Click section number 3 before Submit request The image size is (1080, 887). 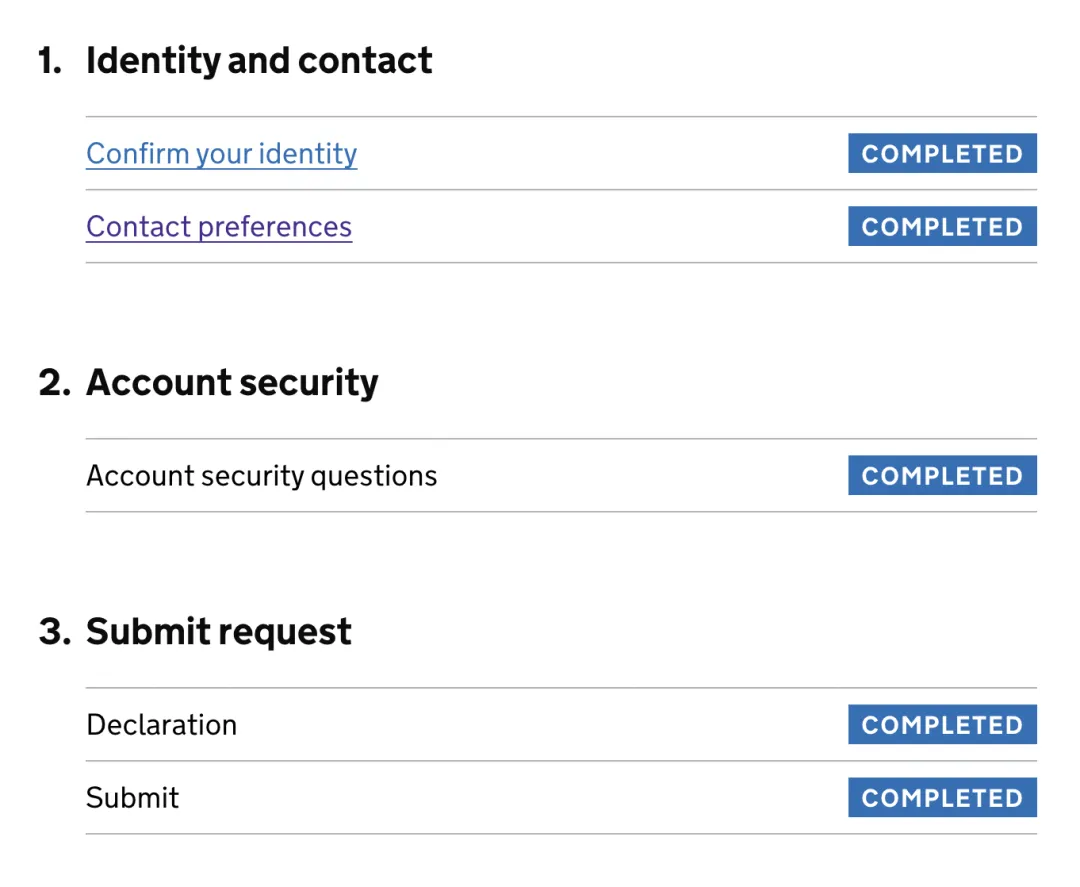pyautogui.click(x=53, y=632)
